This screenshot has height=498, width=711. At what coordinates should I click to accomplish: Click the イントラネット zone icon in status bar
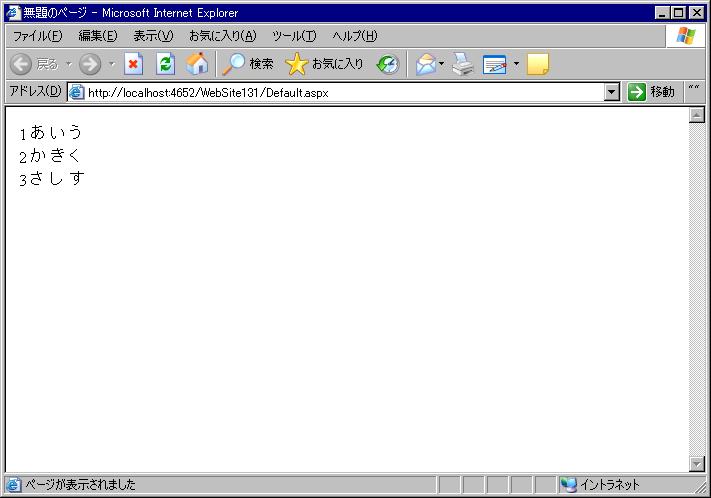click(x=568, y=485)
